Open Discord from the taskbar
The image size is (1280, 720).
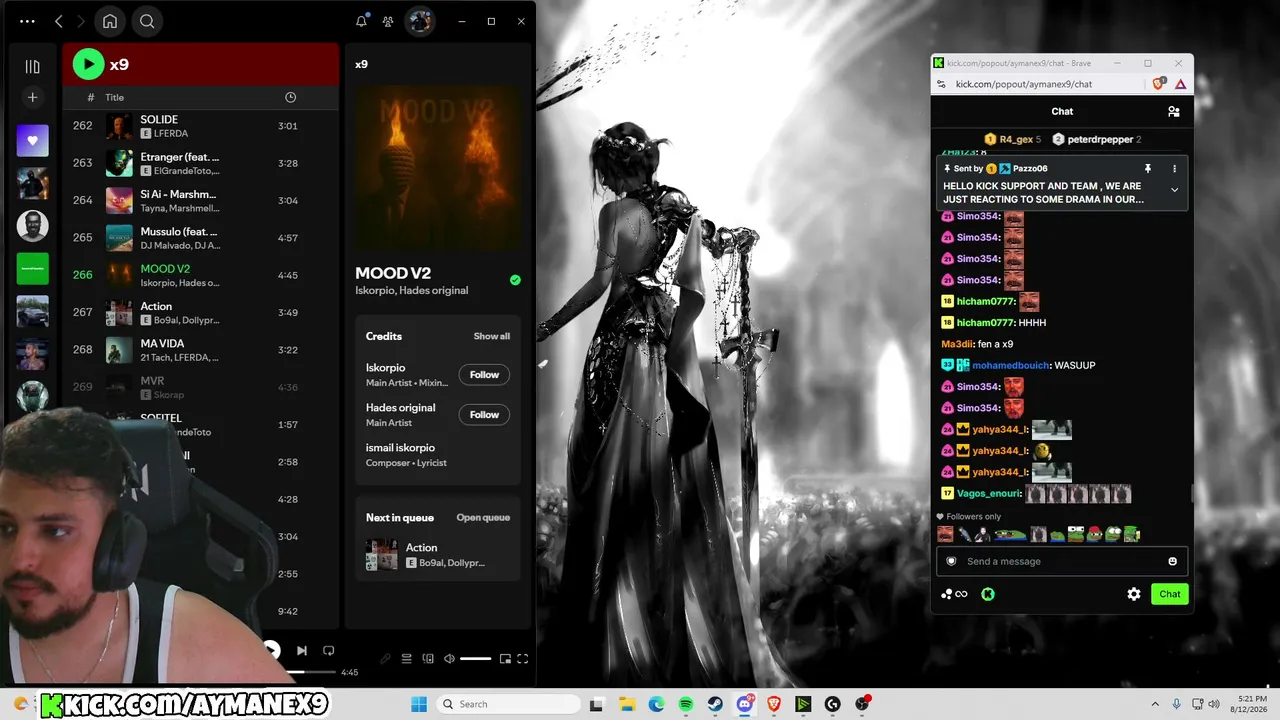[745, 704]
